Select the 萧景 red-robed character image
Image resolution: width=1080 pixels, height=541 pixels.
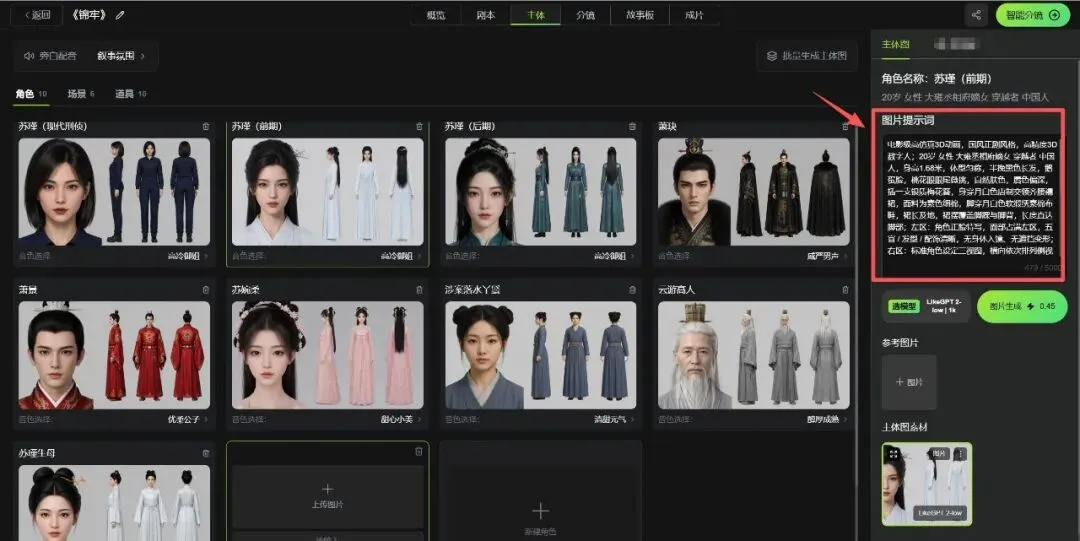[x=114, y=355]
